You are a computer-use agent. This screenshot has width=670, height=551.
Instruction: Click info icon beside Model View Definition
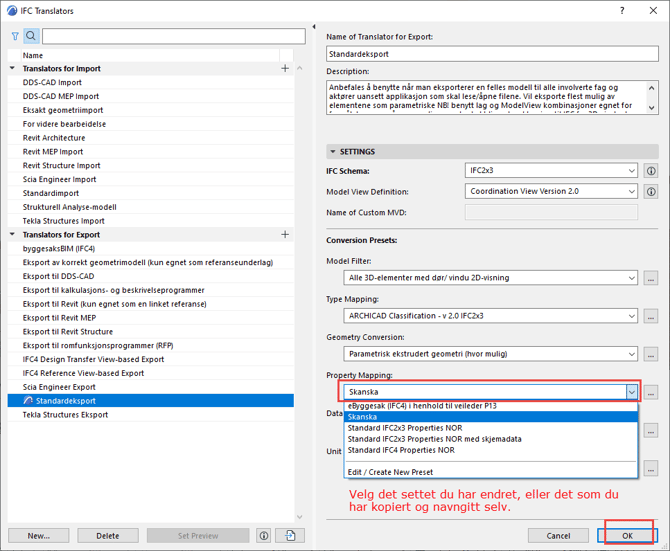(650, 192)
